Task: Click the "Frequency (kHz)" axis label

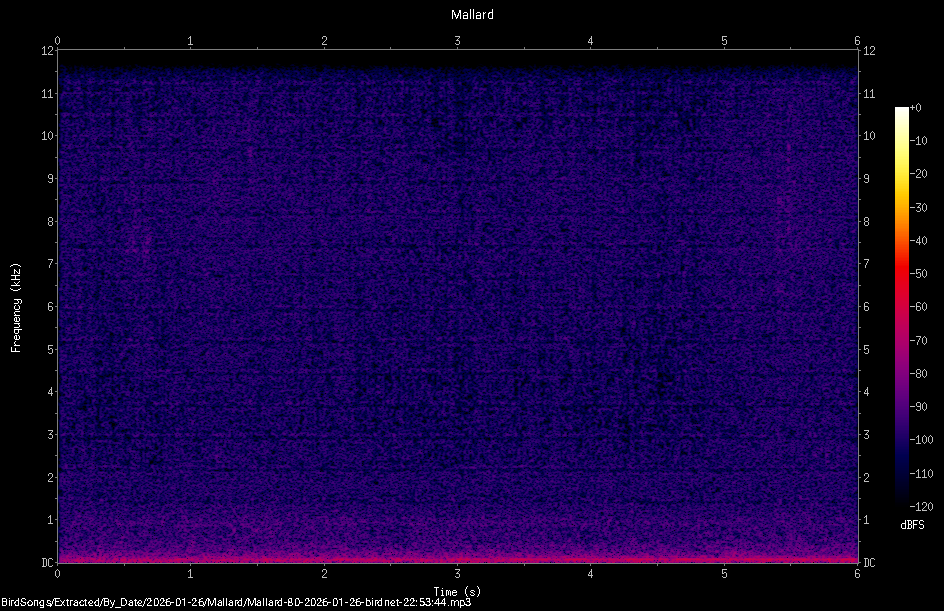Action: tap(14, 305)
